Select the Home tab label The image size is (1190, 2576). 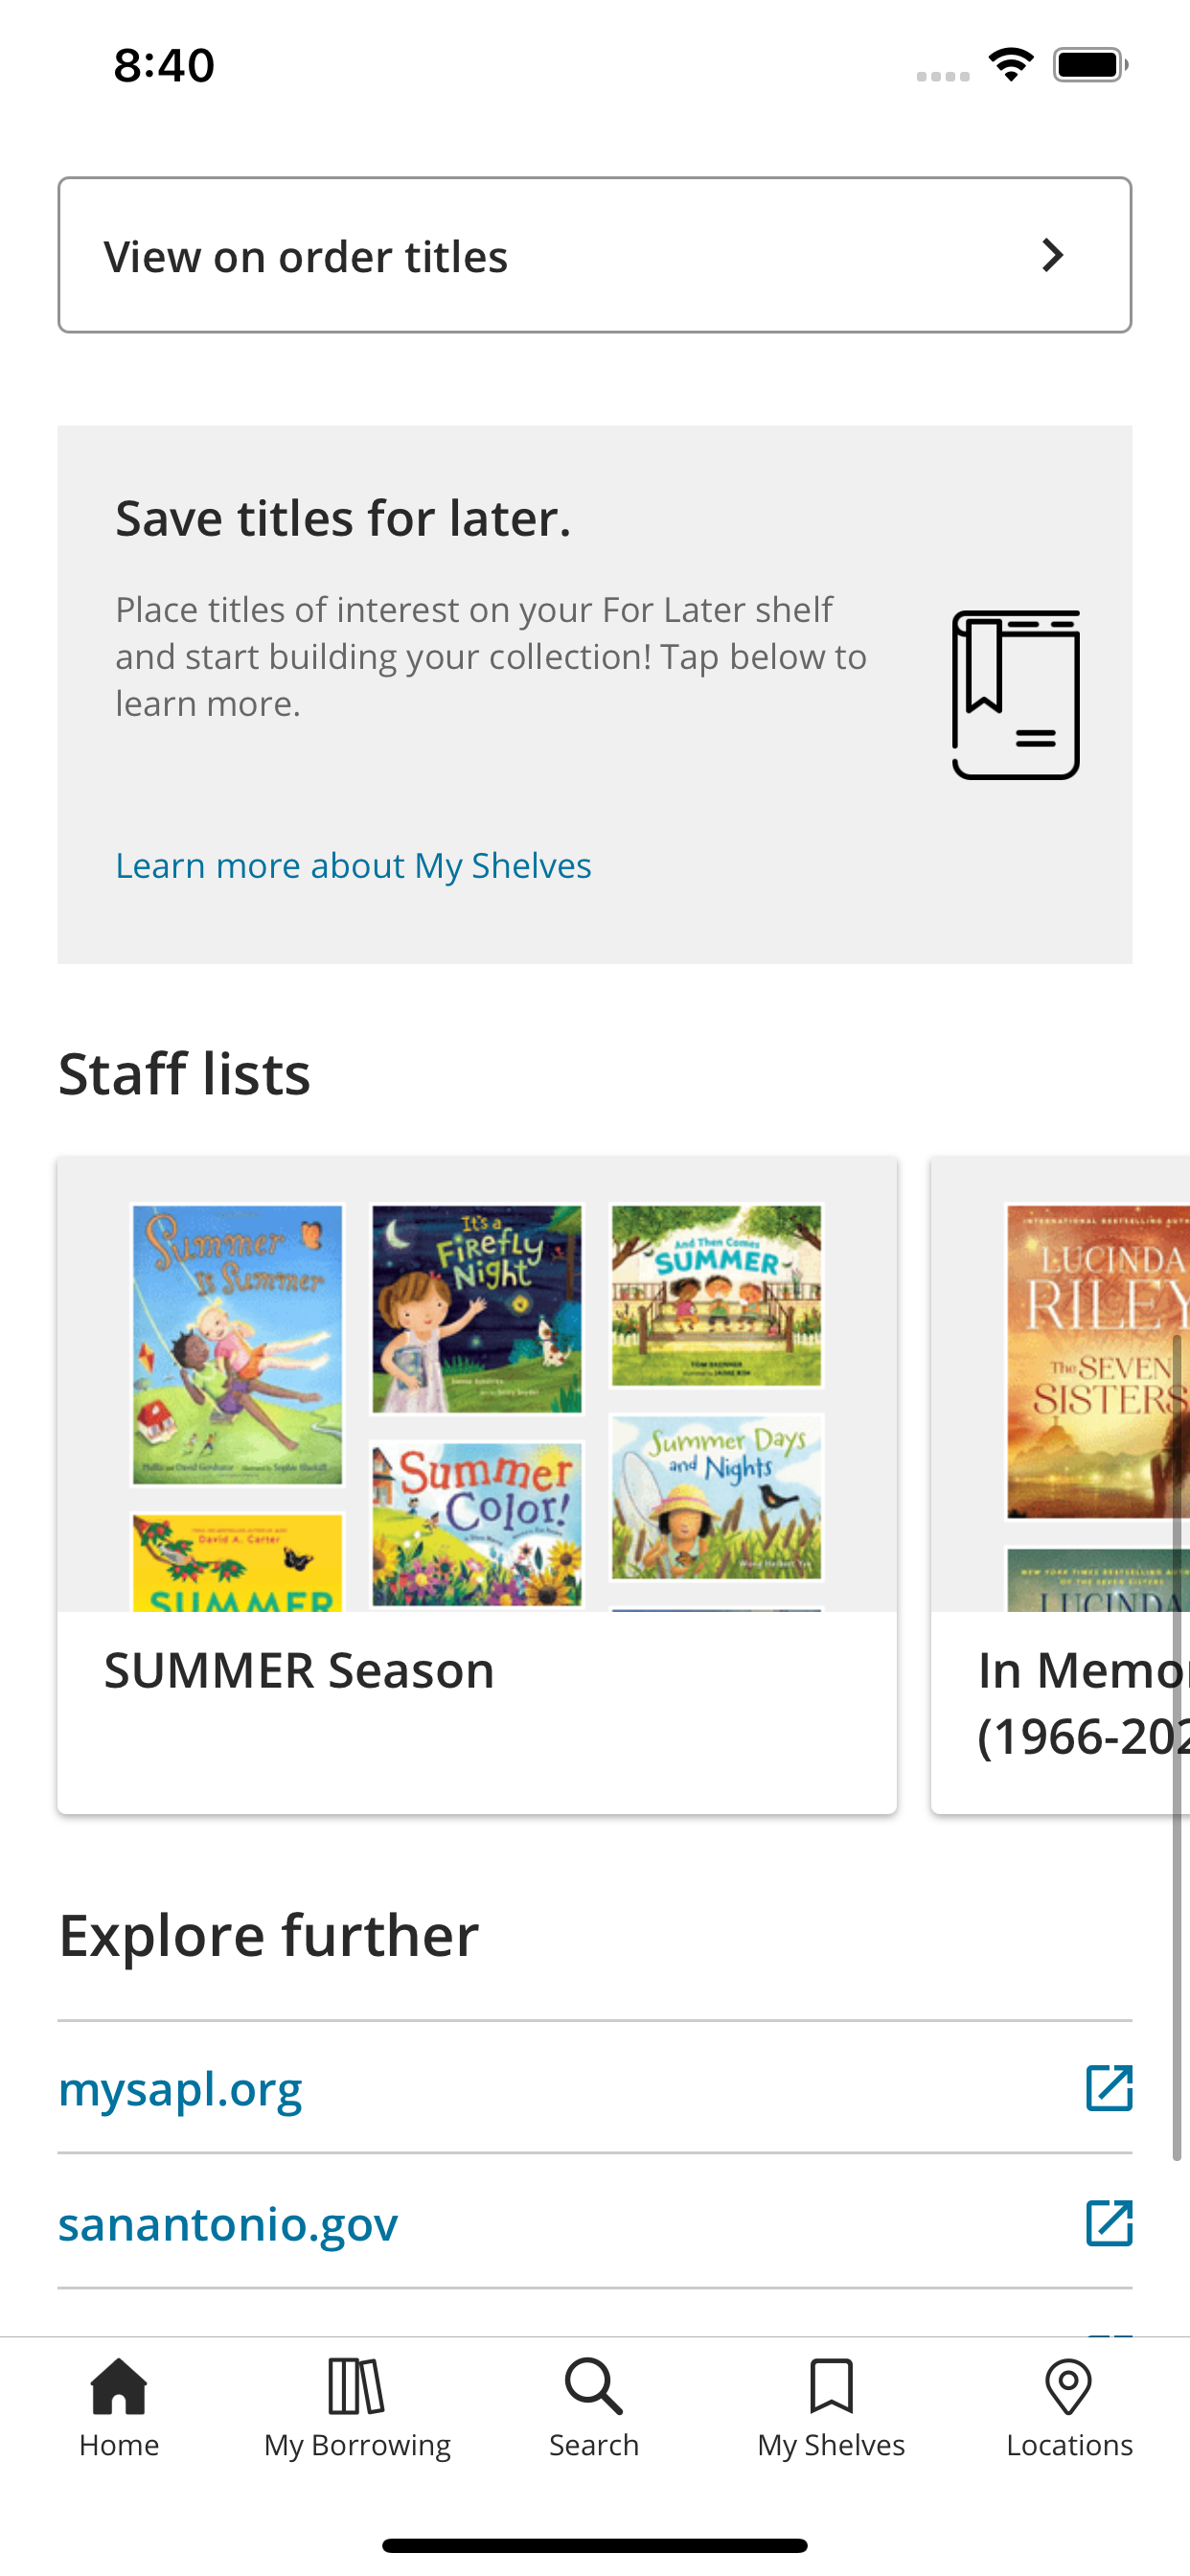click(x=119, y=2445)
